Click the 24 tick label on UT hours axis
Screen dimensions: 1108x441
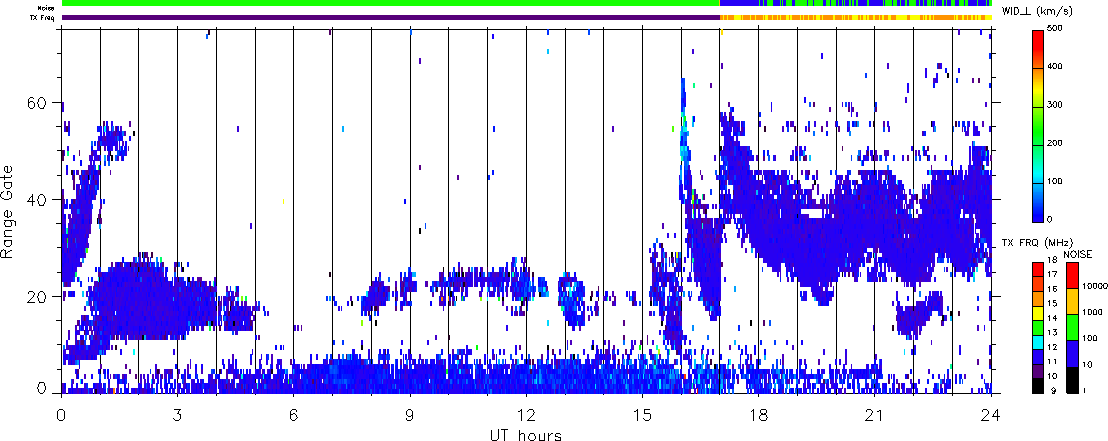pyautogui.click(x=991, y=415)
